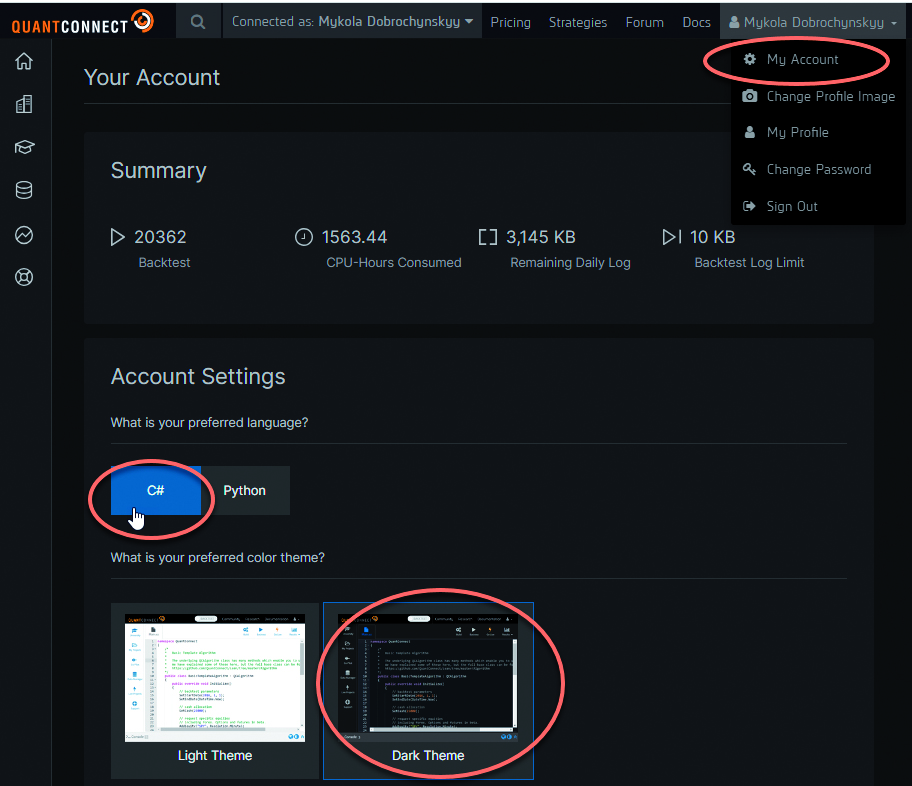Click the camera icon for profile image

[750, 96]
